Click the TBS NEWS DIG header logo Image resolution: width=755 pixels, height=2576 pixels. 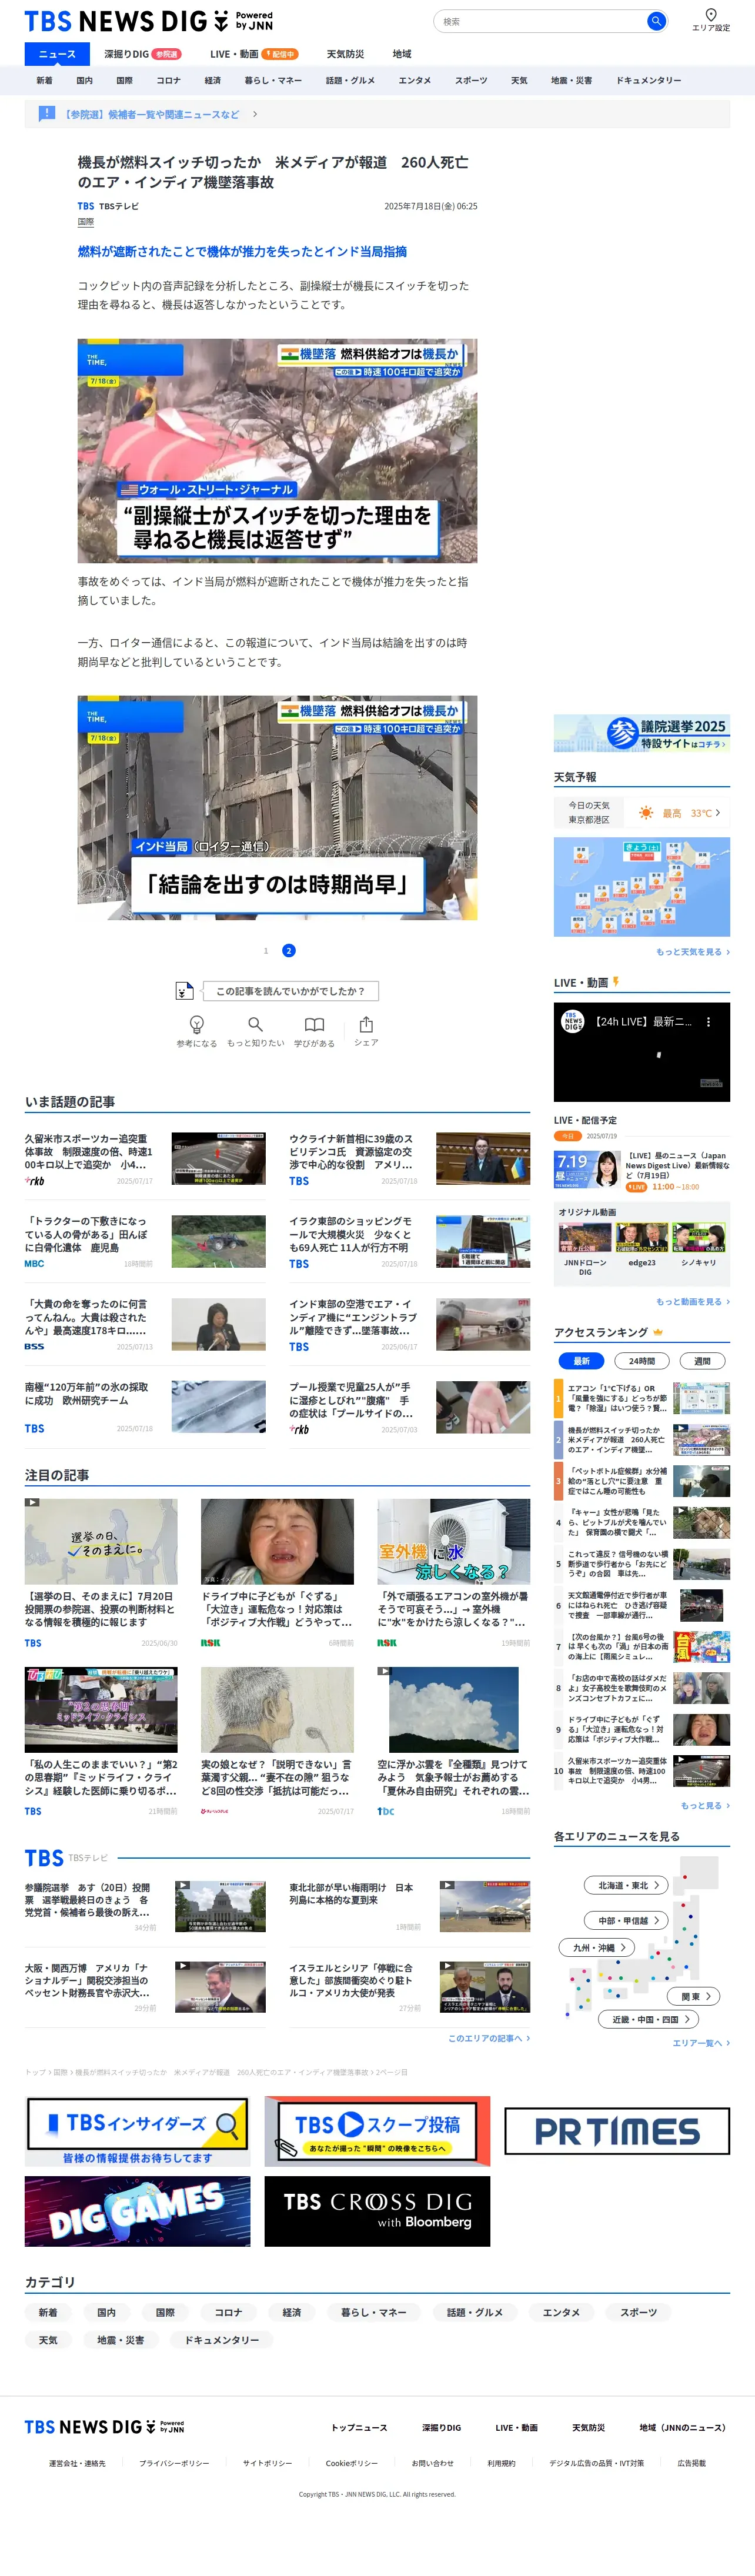[x=148, y=21]
